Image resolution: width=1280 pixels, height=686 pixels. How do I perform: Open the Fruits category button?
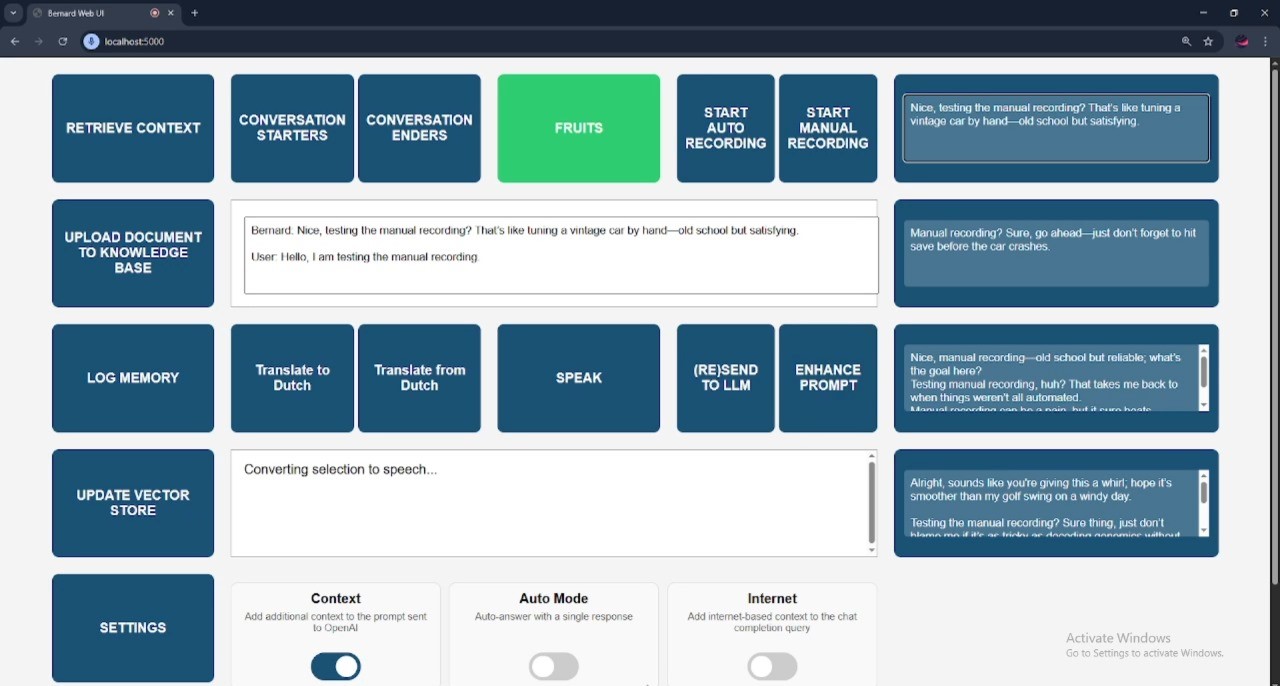click(x=578, y=128)
